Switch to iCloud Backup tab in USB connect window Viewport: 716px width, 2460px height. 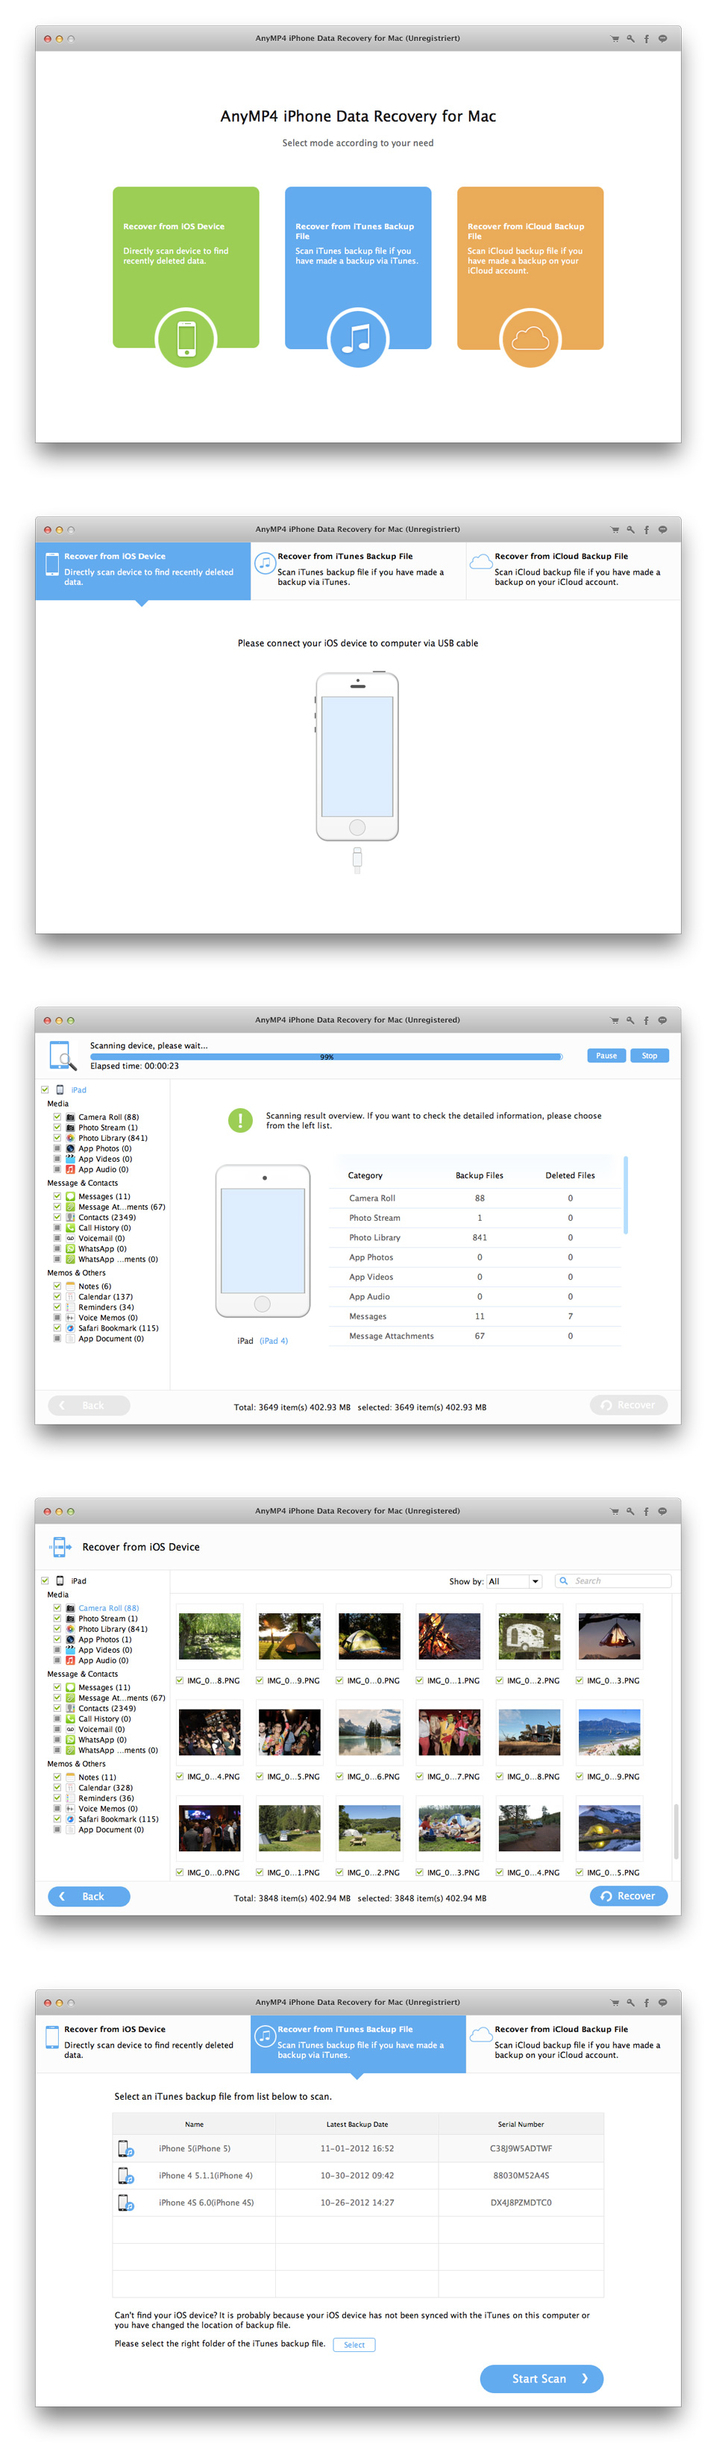[x=572, y=570]
